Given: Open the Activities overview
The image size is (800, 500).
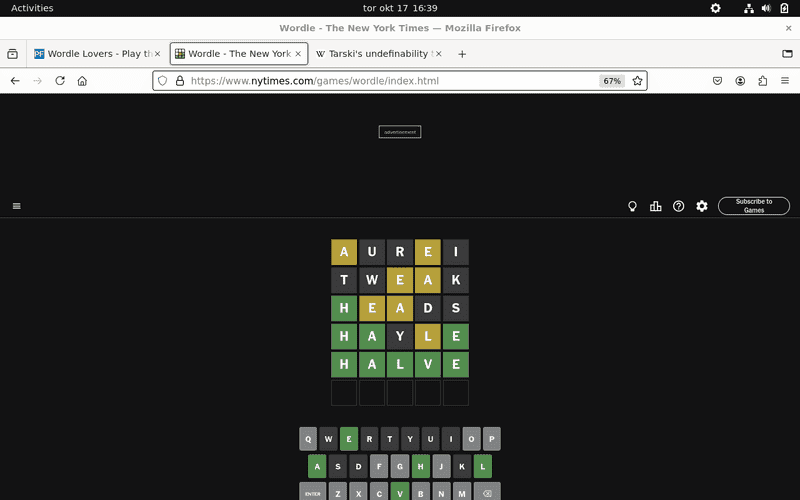Looking at the screenshot, I should pos(32,8).
